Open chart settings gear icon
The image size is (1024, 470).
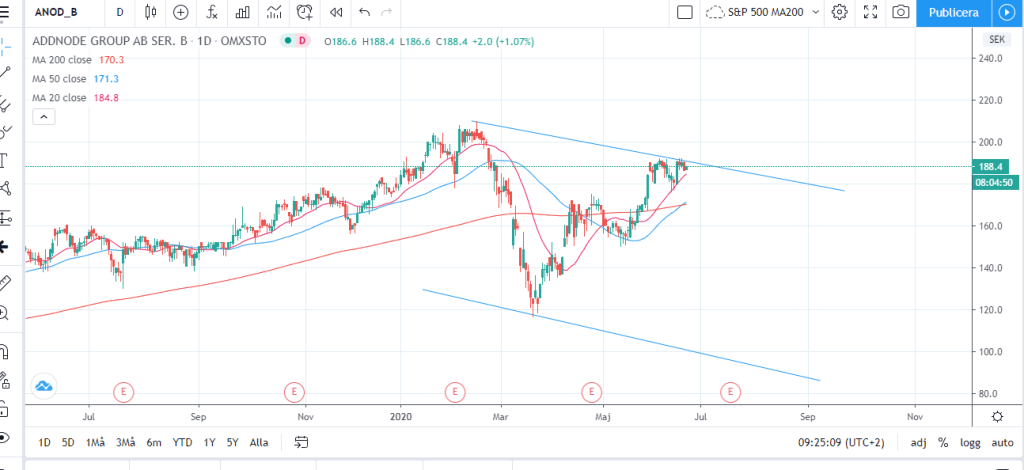(839, 12)
